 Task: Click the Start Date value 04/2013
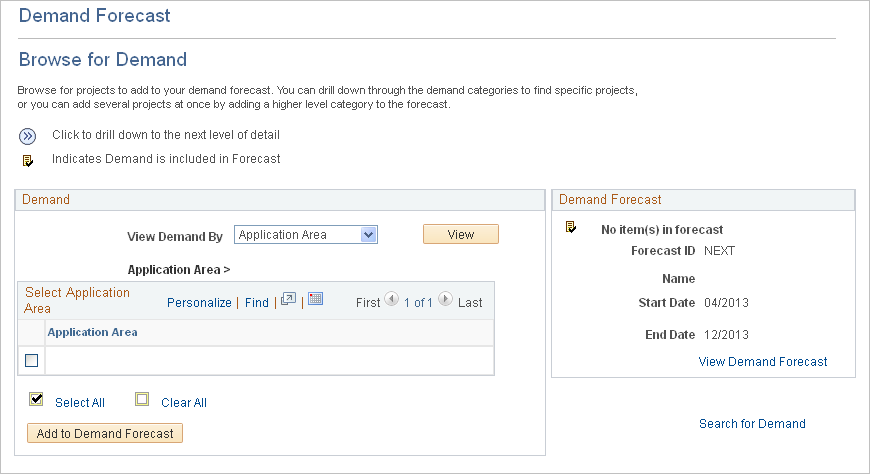click(726, 302)
